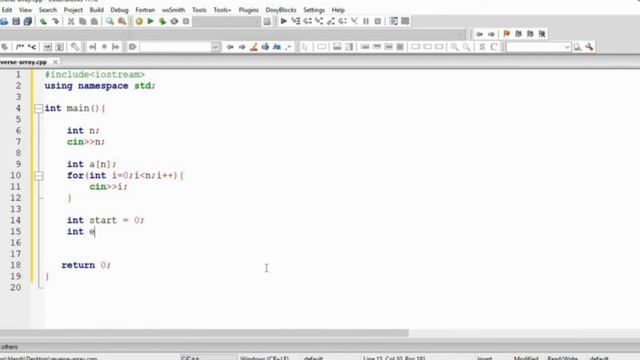The width and height of the screenshot is (640, 360).
Task: Click the 'Insert' status bar entry
Action: pos(484,358)
